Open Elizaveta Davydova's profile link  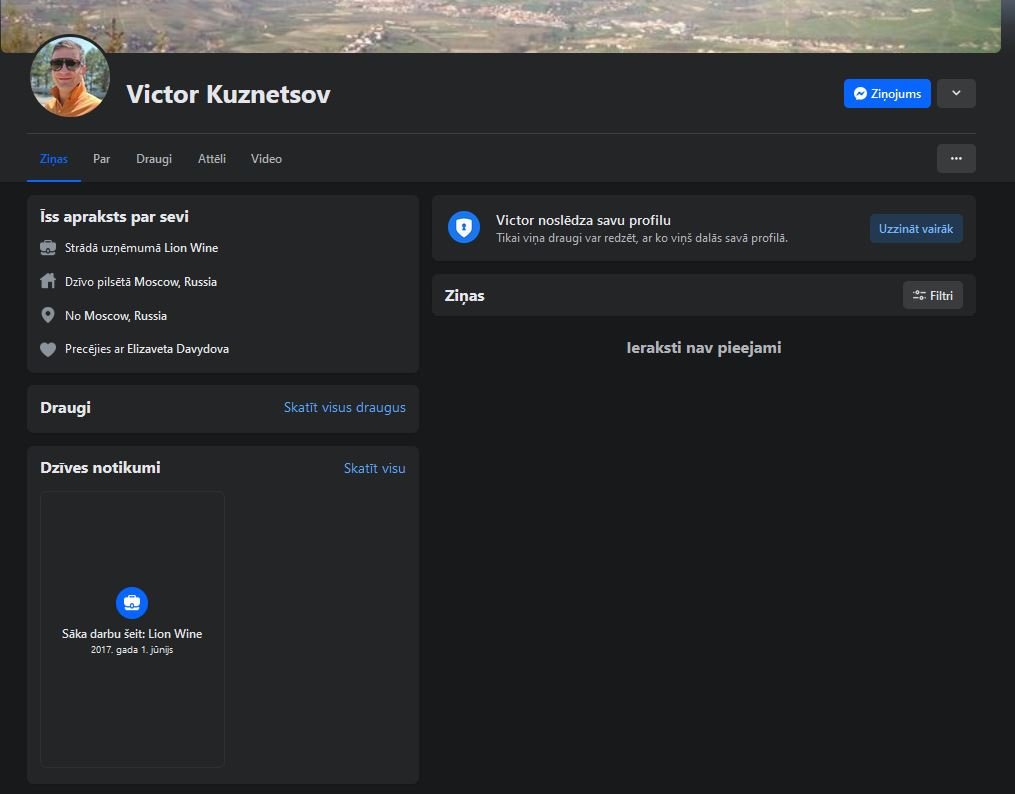pyautogui.click(x=178, y=349)
